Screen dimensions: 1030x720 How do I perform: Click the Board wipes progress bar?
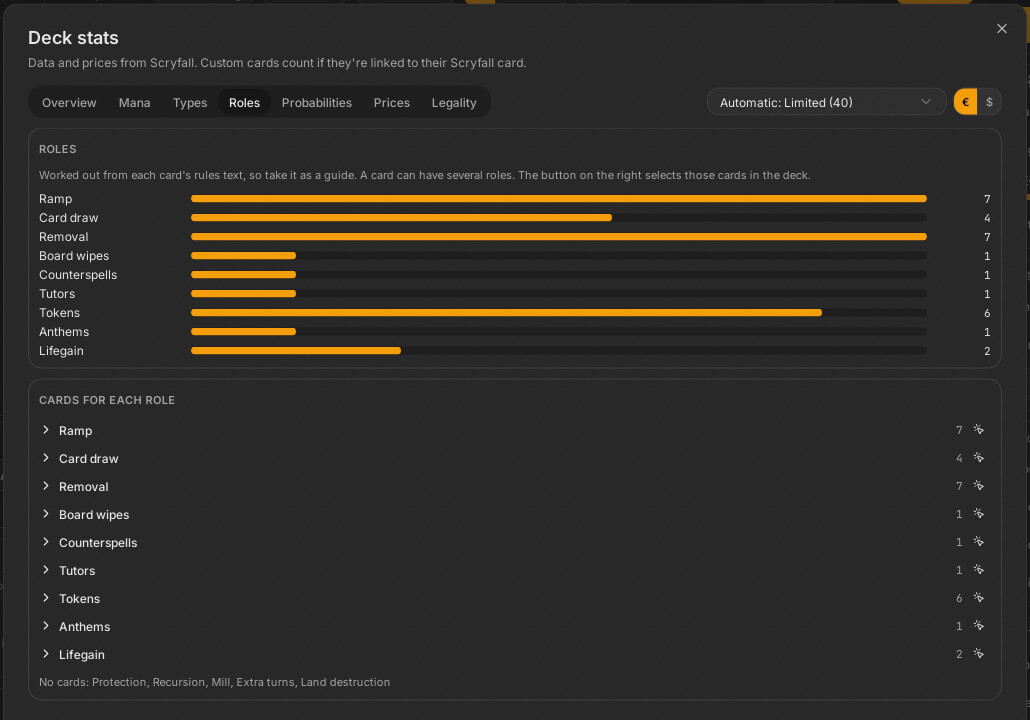pos(558,256)
